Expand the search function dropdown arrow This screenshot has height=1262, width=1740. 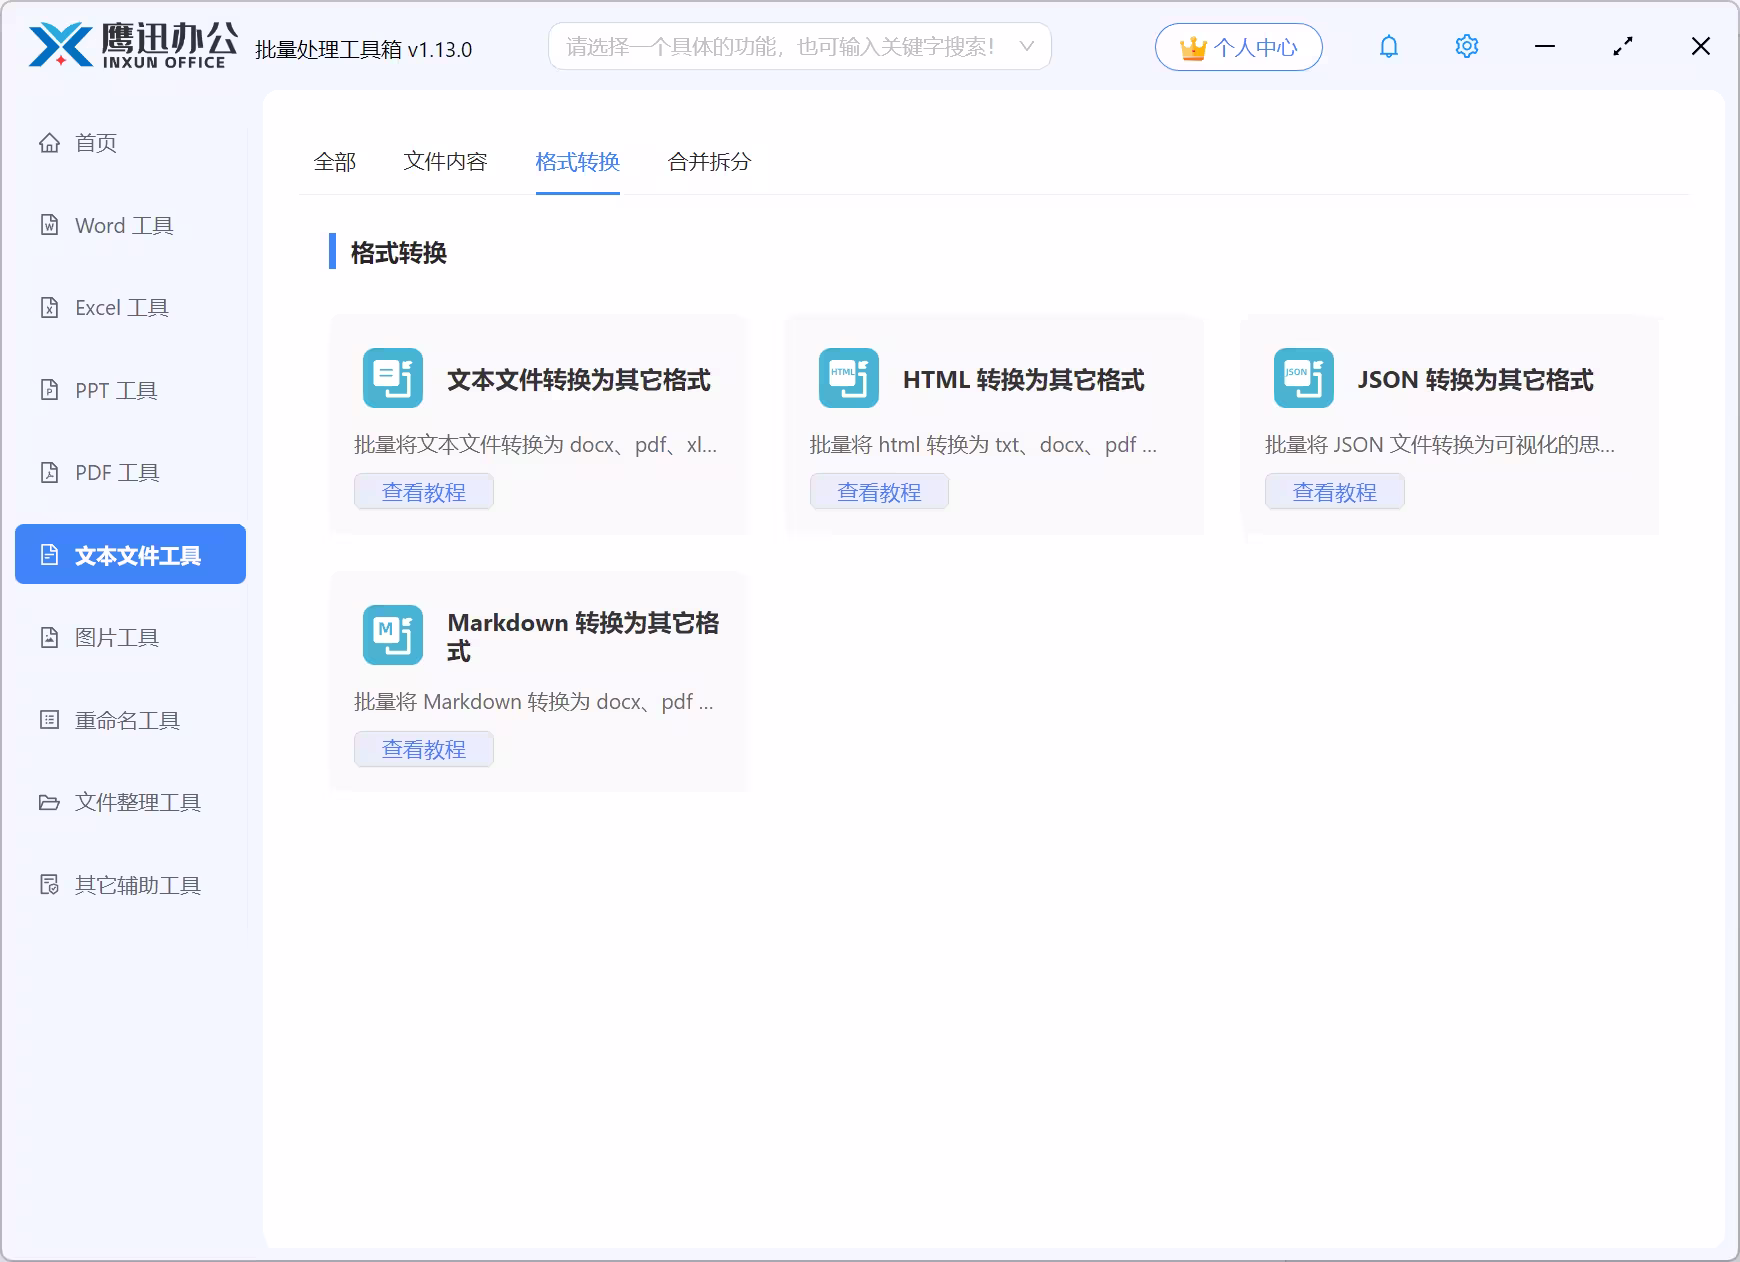click(x=1025, y=46)
